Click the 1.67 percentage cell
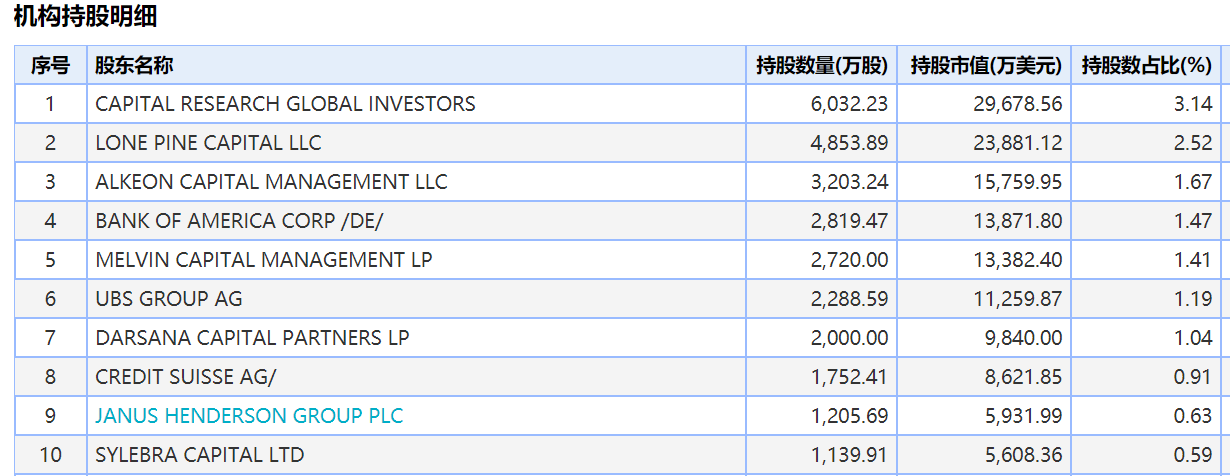The width and height of the screenshot is (1230, 476). click(x=1147, y=182)
